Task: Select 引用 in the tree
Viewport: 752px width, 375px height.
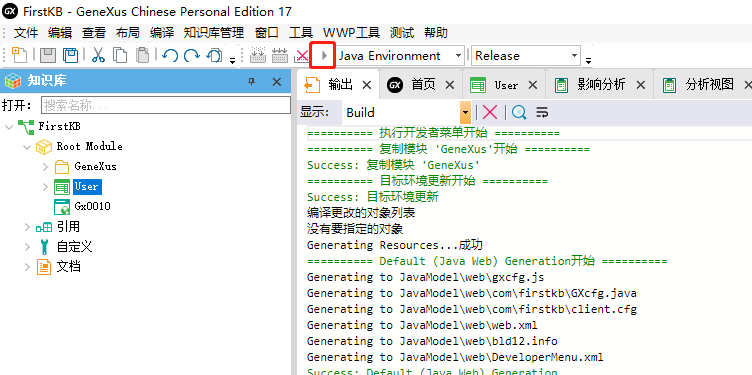Action: (x=68, y=227)
